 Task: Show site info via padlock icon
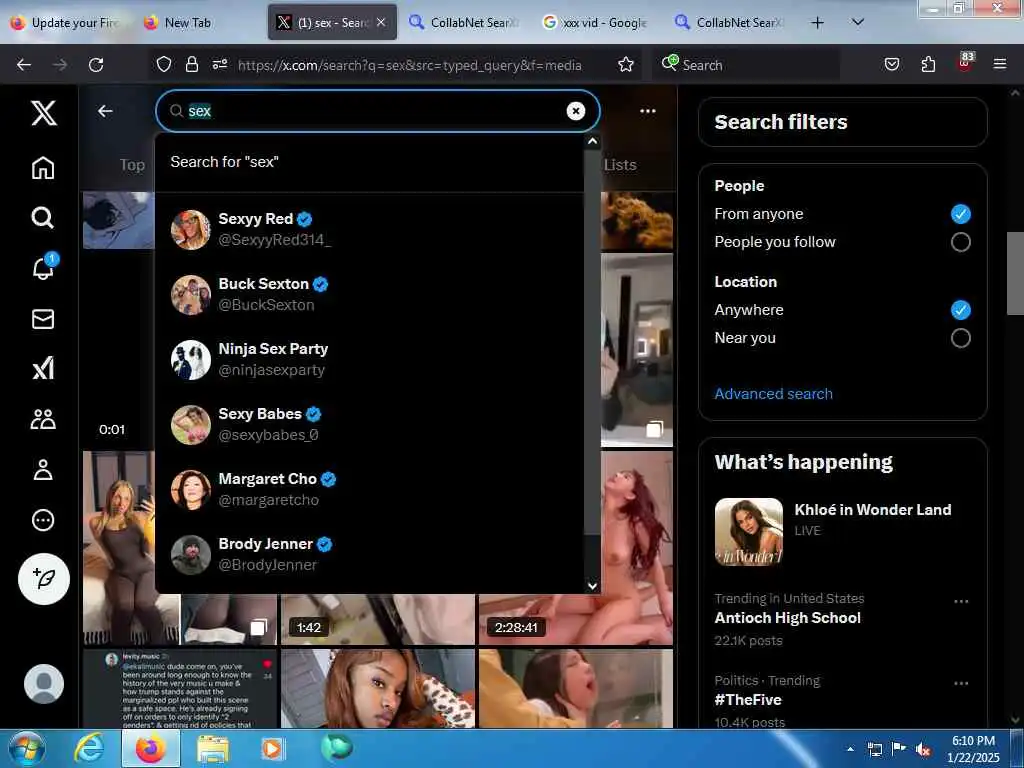click(x=191, y=64)
